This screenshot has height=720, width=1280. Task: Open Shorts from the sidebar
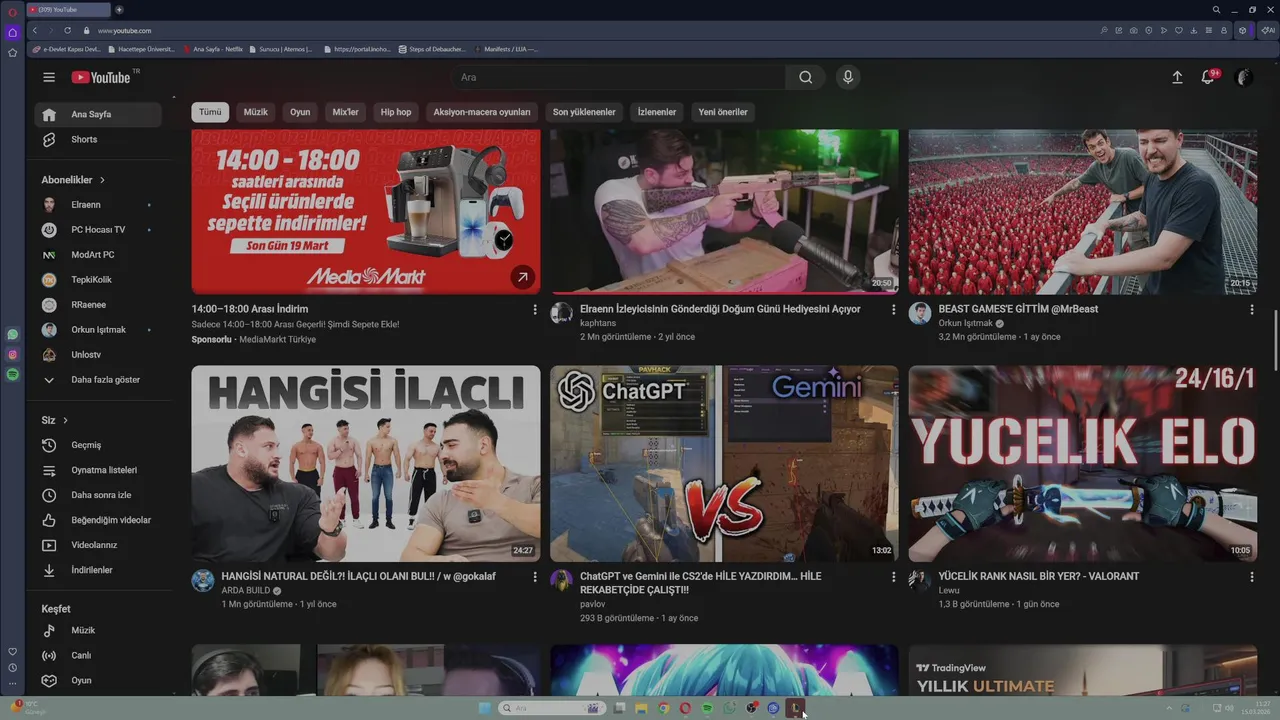(x=98, y=139)
